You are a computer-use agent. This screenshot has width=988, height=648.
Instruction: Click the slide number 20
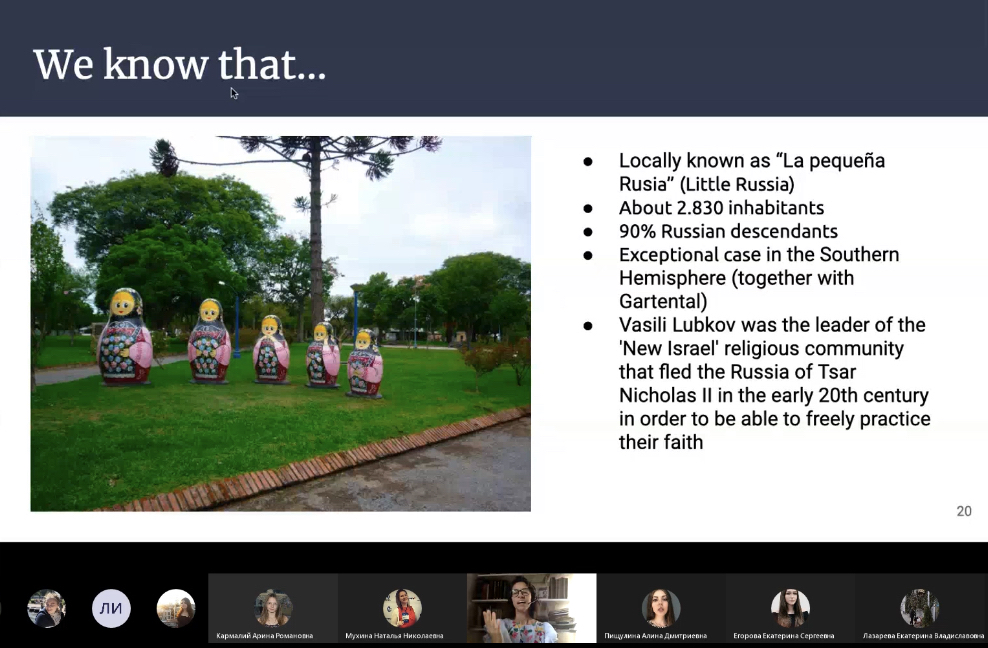click(x=963, y=511)
